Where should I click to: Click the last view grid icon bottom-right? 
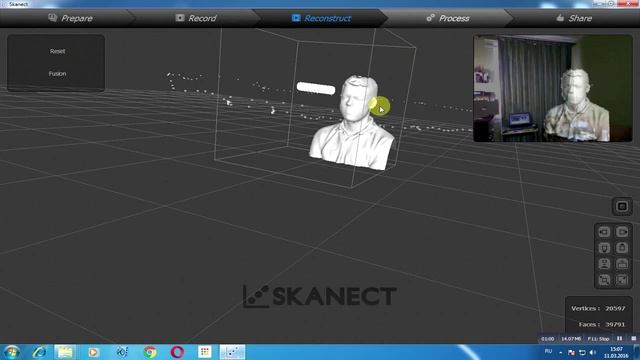coord(622,280)
